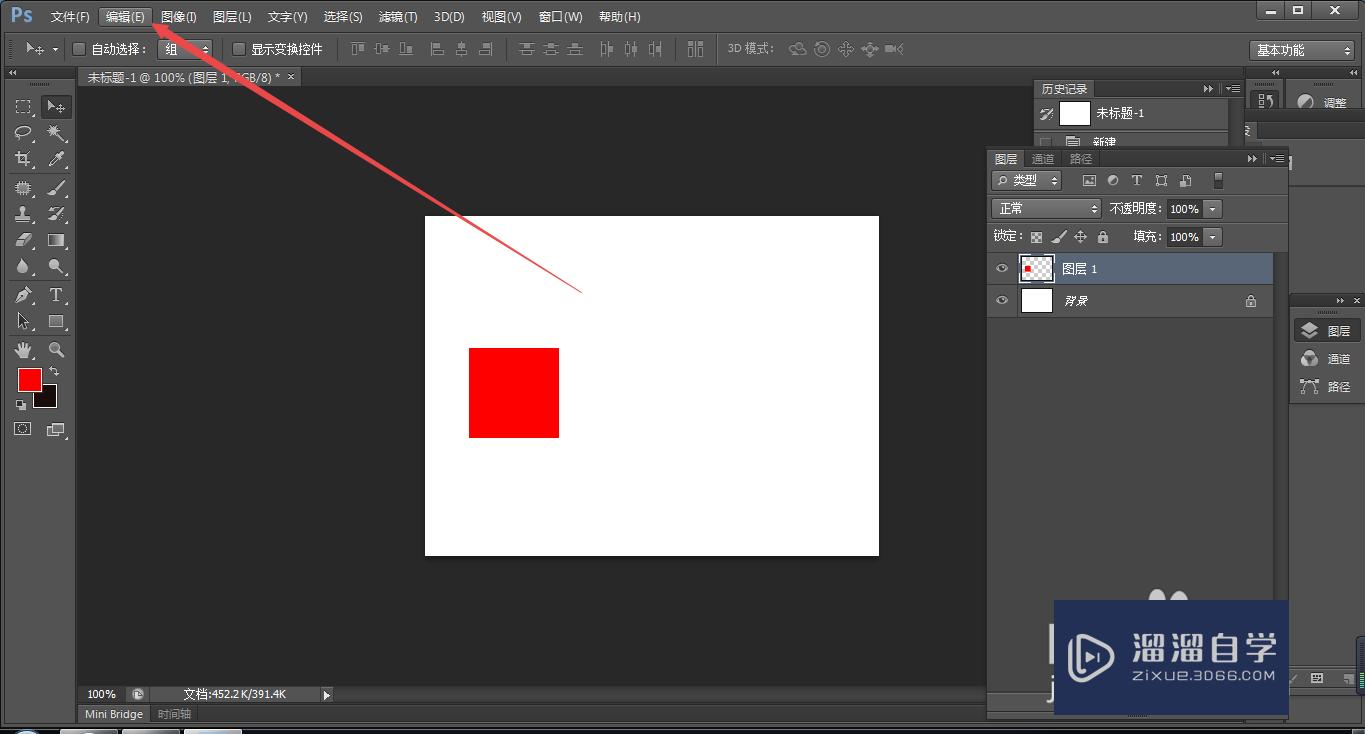Open the Mini Bridge tab
1365x734 pixels.
click(114, 714)
